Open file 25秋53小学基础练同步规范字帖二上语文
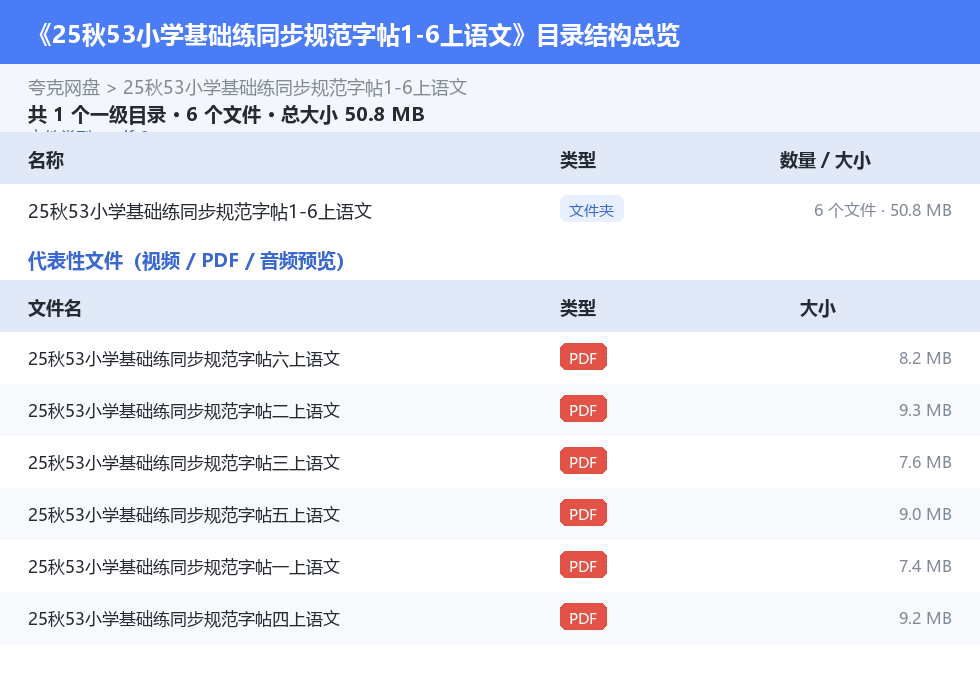 point(184,411)
